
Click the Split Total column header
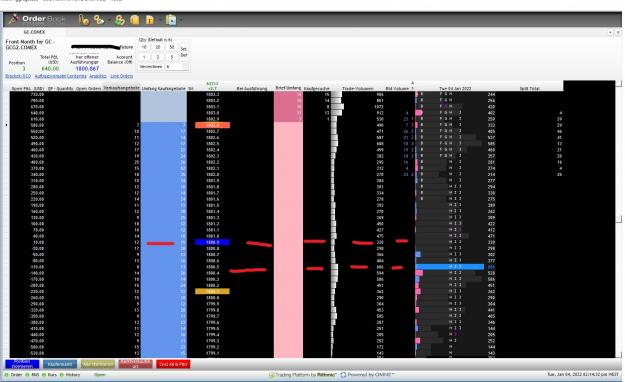(530, 89)
